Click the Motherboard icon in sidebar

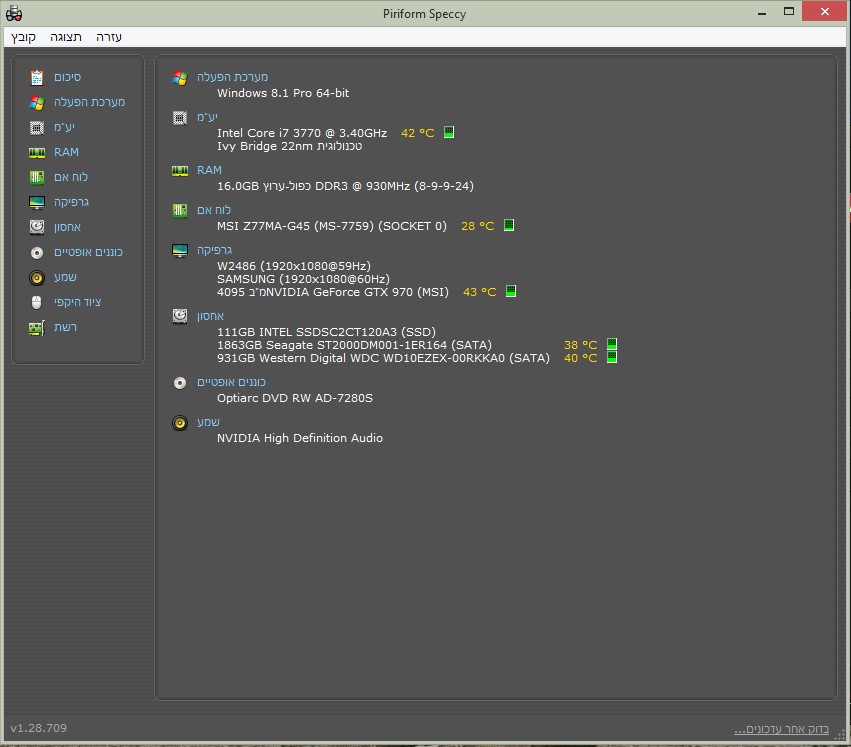37,177
